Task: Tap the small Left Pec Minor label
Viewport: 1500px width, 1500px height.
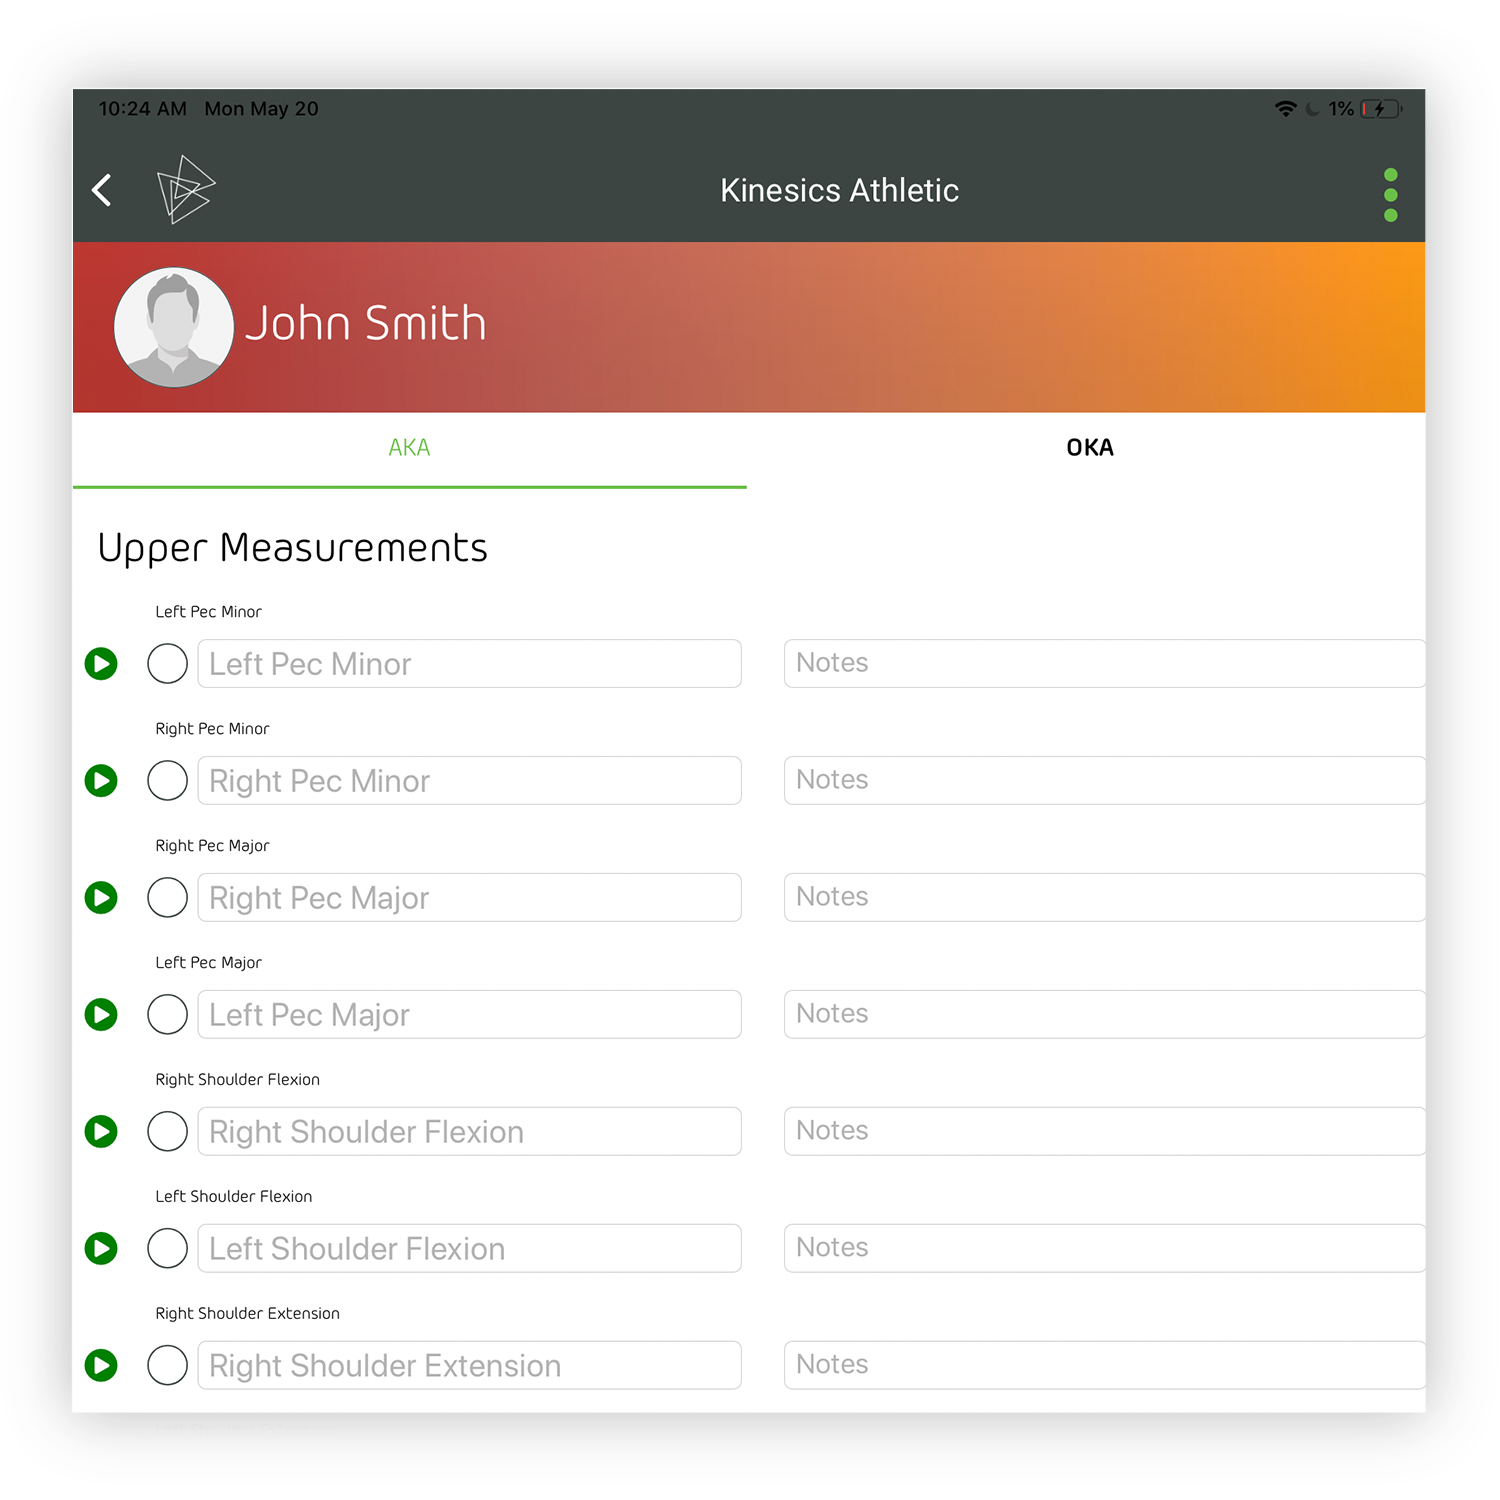Action: (x=208, y=612)
